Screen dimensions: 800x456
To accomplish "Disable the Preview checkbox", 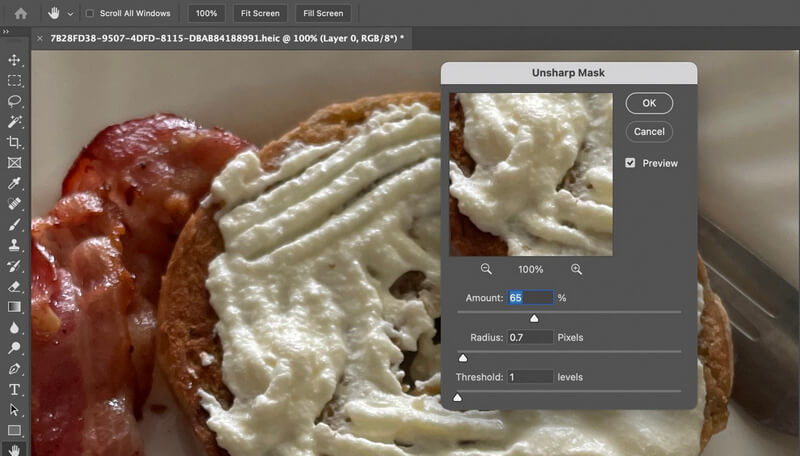I will (630, 163).
